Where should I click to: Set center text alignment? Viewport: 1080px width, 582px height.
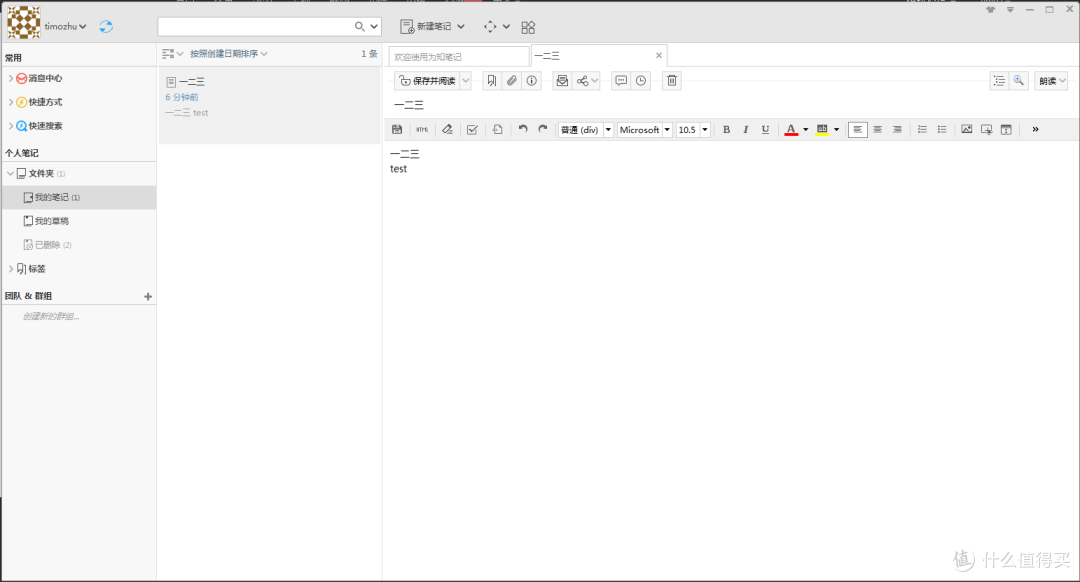click(x=878, y=129)
